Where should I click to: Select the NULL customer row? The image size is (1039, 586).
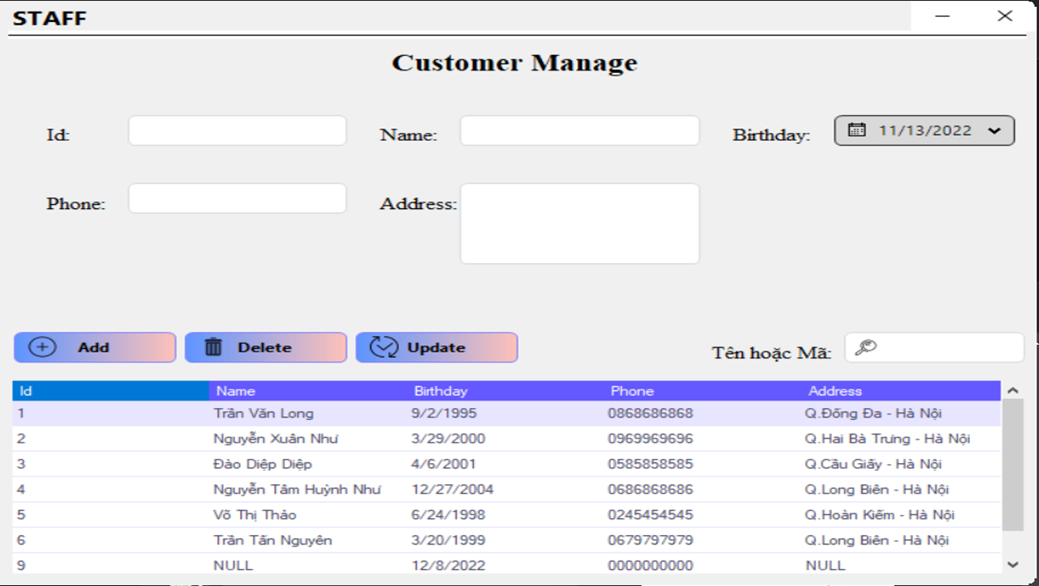(x=300, y=565)
